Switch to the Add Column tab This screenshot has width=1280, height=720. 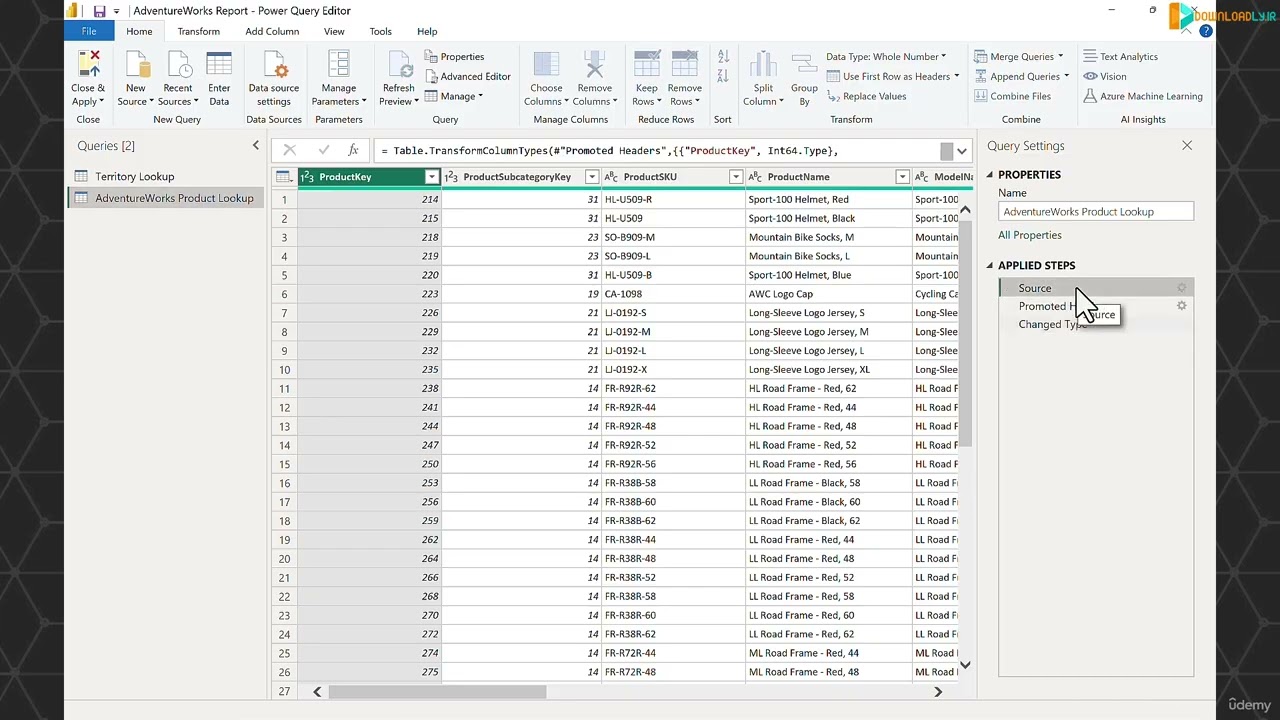point(272,31)
